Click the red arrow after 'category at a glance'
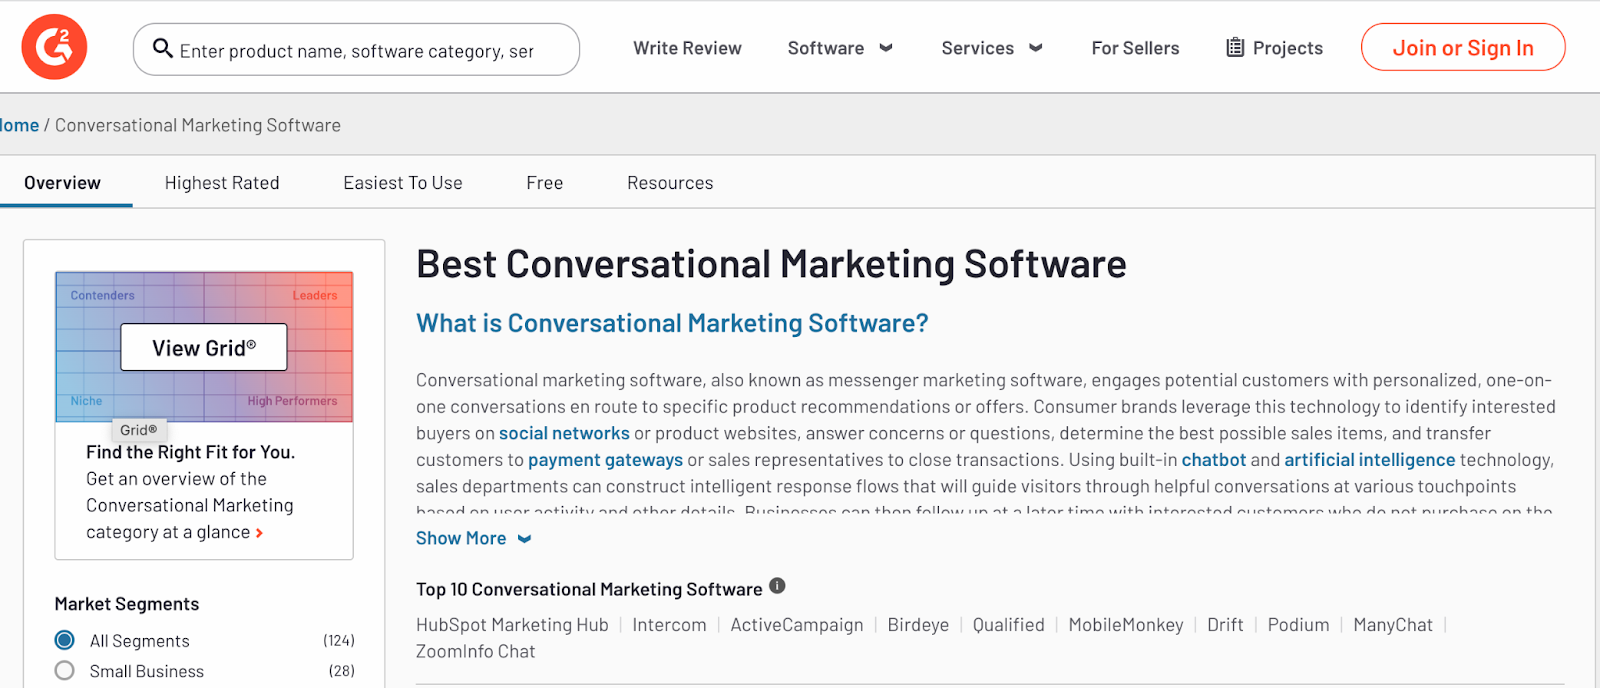This screenshot has width=1600, height=688. pyautogui.click(x=259, y=533)
